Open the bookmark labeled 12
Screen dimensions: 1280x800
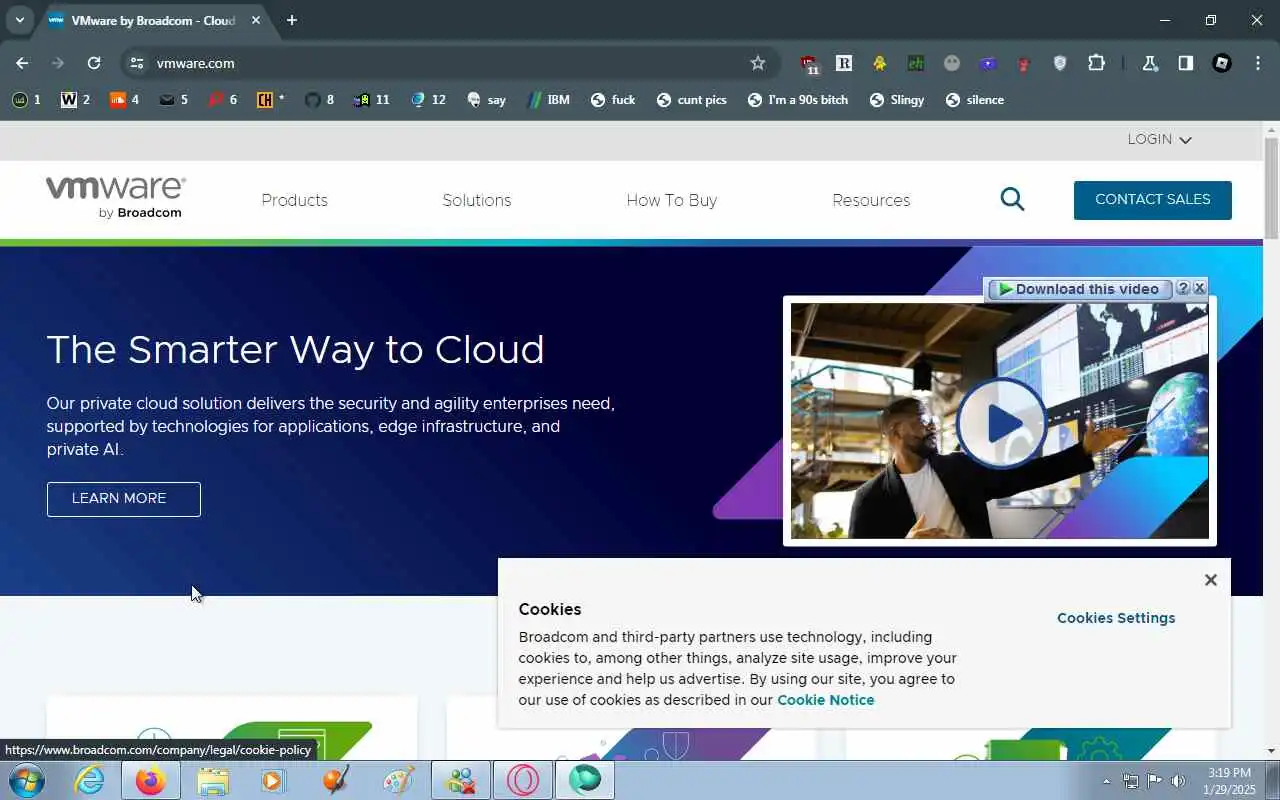coord(428,100)
